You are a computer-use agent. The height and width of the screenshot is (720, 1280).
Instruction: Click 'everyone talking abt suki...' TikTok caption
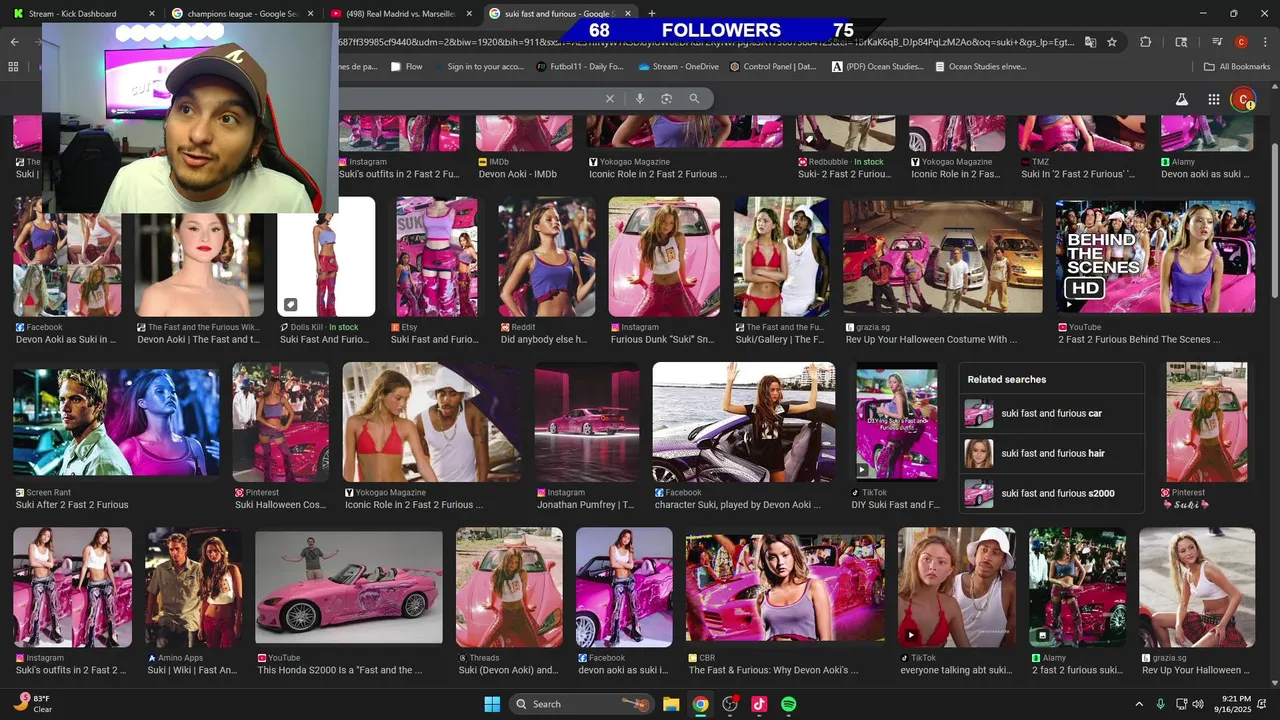[957, 670]
